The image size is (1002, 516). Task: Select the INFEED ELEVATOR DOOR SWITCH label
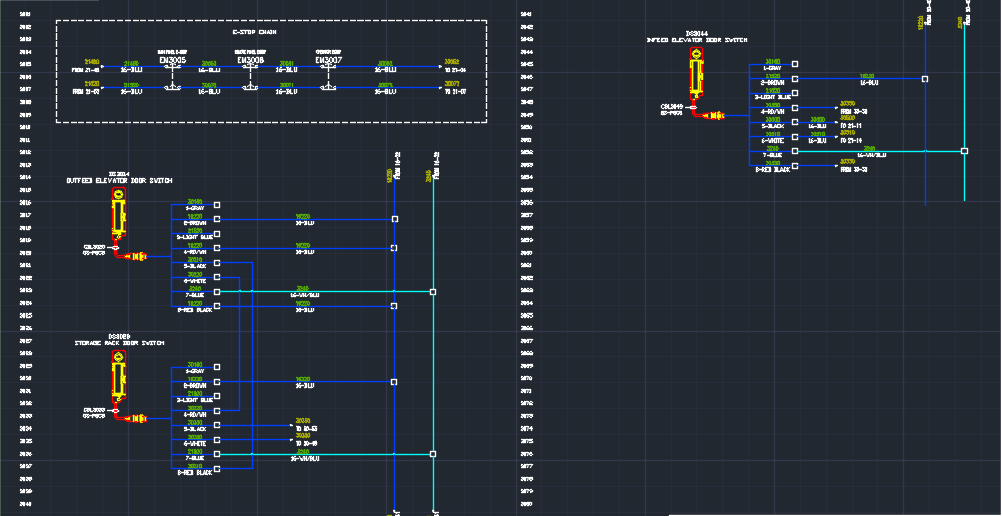[x=698, y=39]
